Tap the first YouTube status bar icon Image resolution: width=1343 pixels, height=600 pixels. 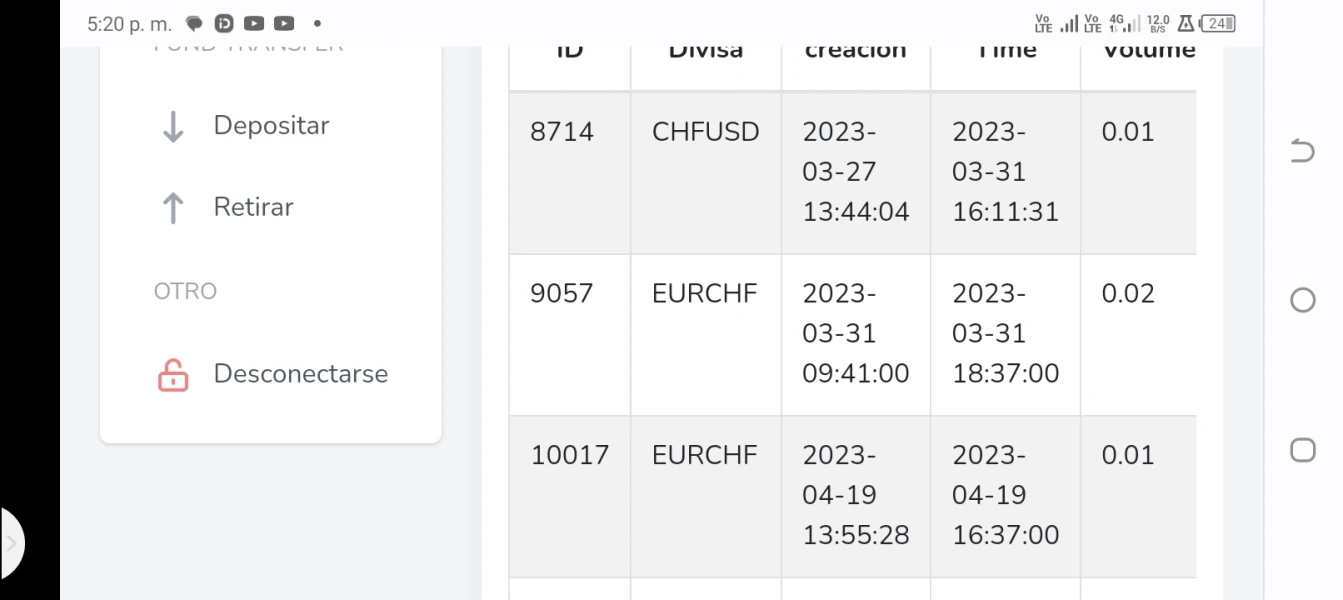point(254,23)
